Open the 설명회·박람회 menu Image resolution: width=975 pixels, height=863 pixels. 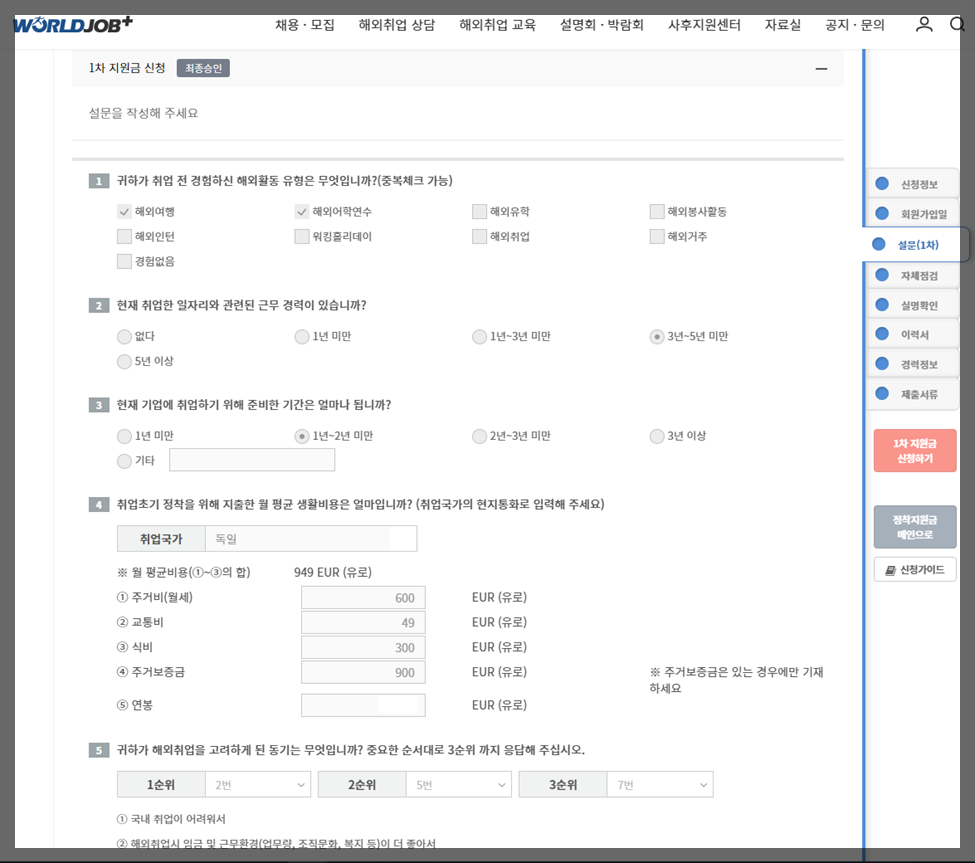point(601,25)
